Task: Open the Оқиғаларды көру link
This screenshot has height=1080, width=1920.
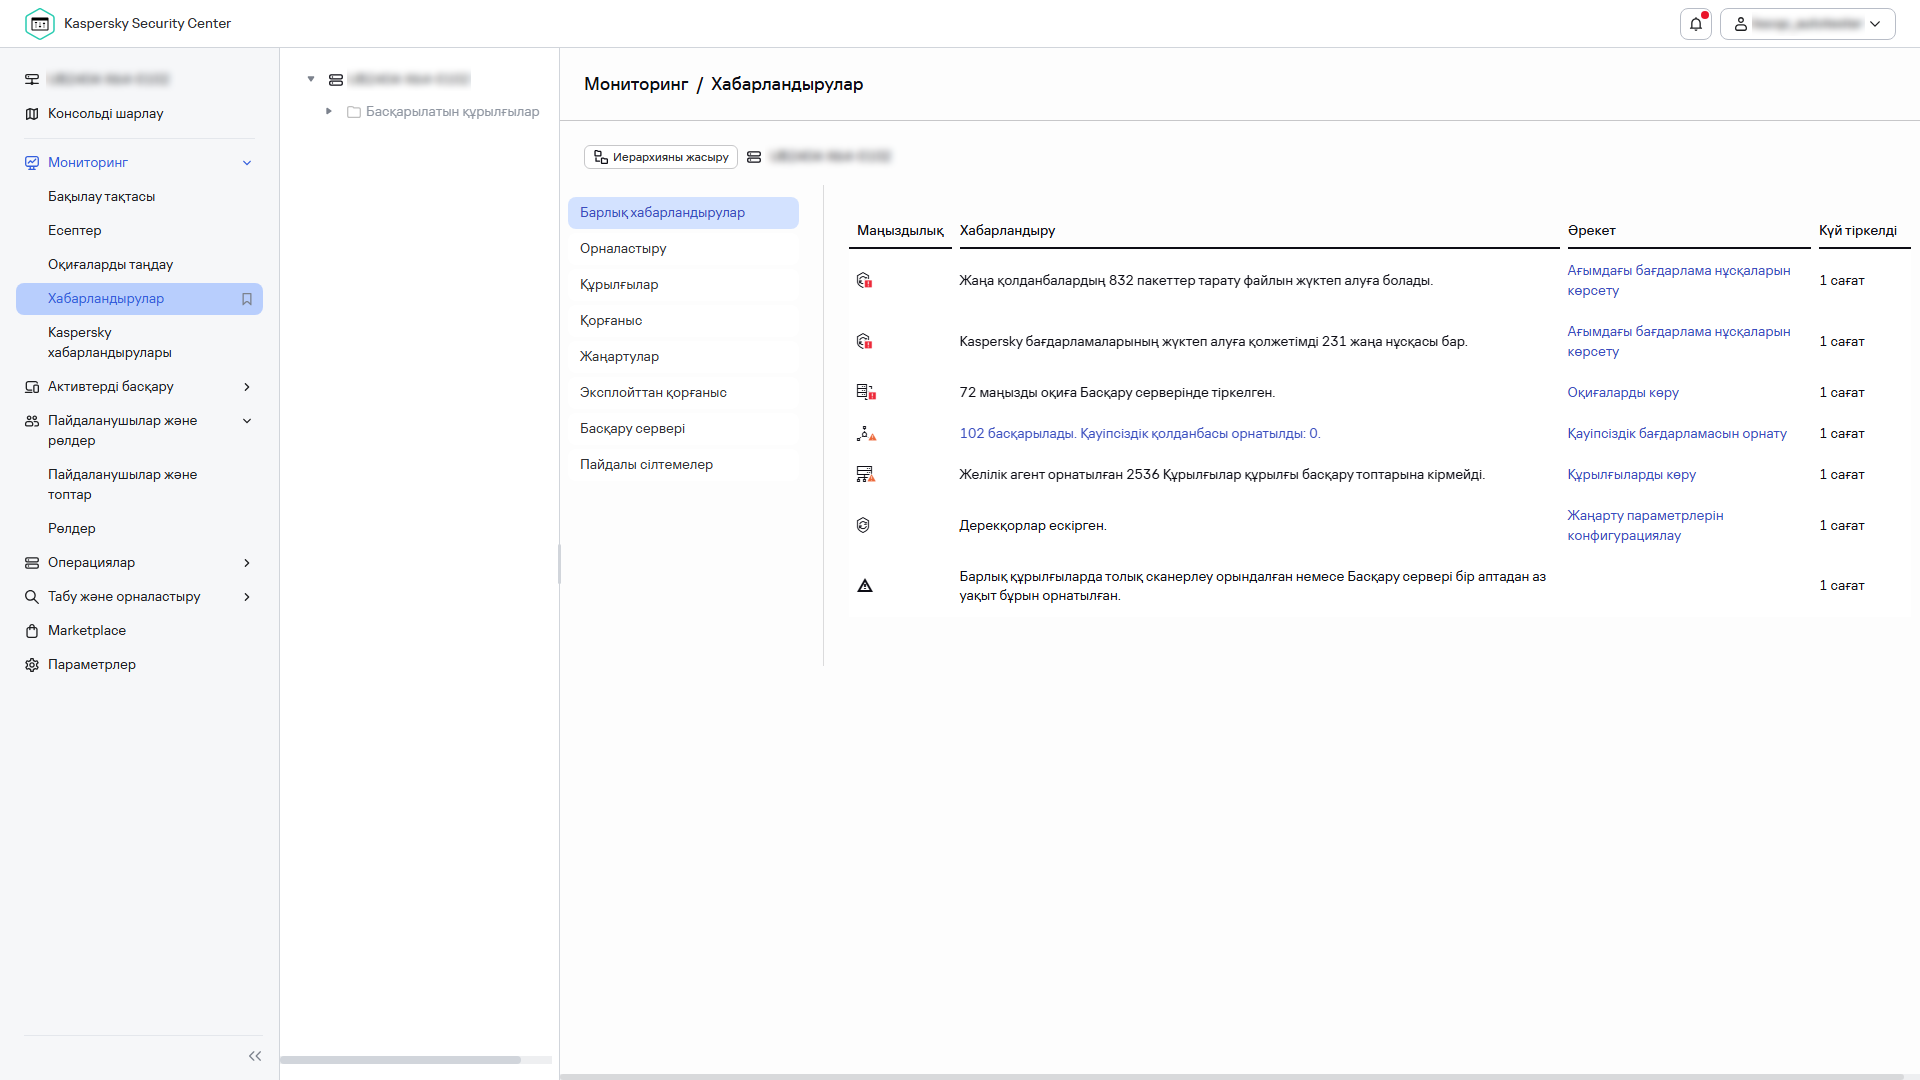Action: tap(1622, 393)
